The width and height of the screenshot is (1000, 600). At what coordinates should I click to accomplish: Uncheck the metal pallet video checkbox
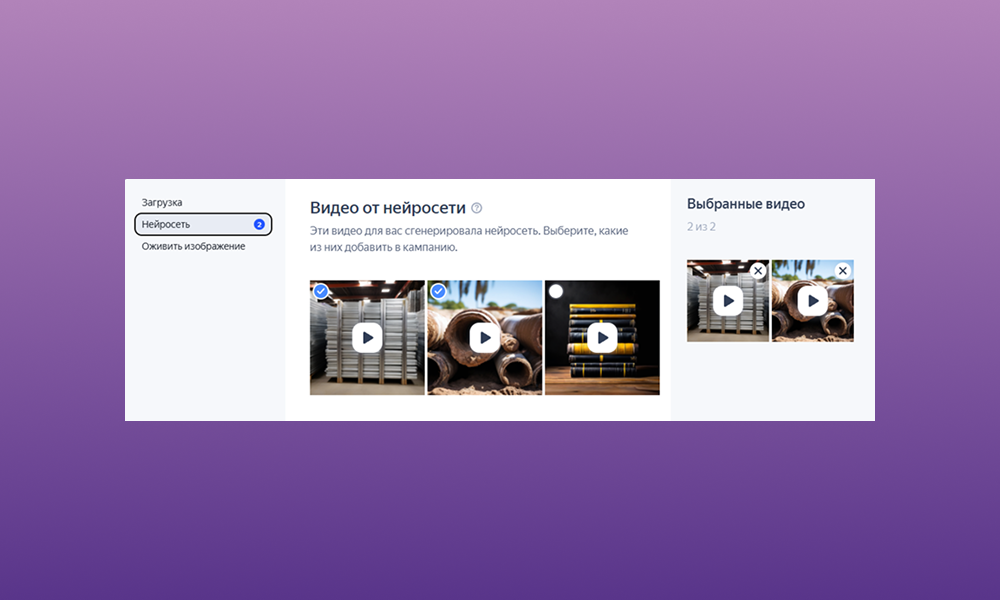321,291
